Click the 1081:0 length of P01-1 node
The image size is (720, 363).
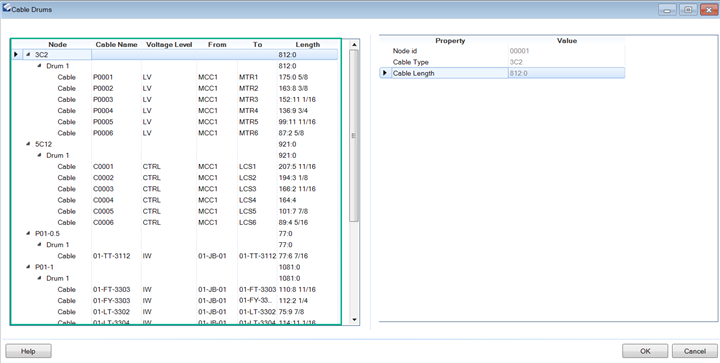(289, 267)
